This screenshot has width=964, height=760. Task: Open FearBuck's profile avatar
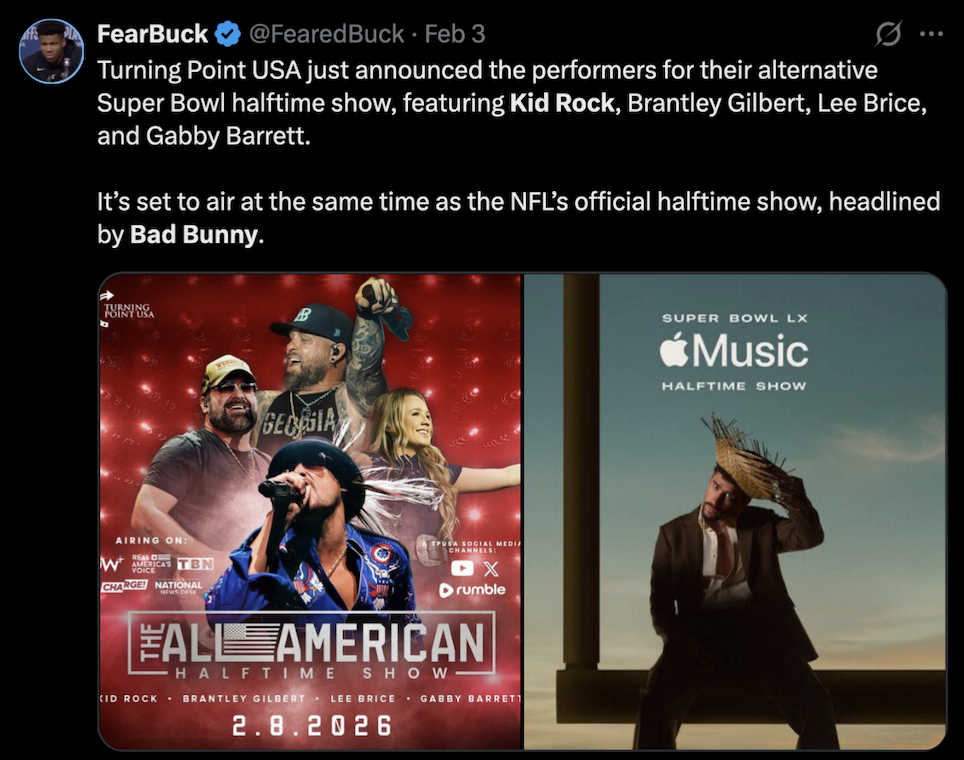tap(51, 51)
